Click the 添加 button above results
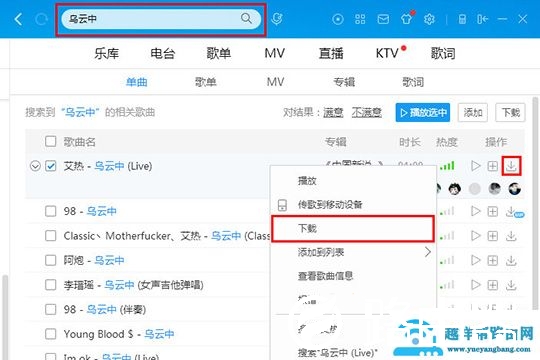This screenshot has height=360, width=540. pyautogui.click(x=472, y=112)
